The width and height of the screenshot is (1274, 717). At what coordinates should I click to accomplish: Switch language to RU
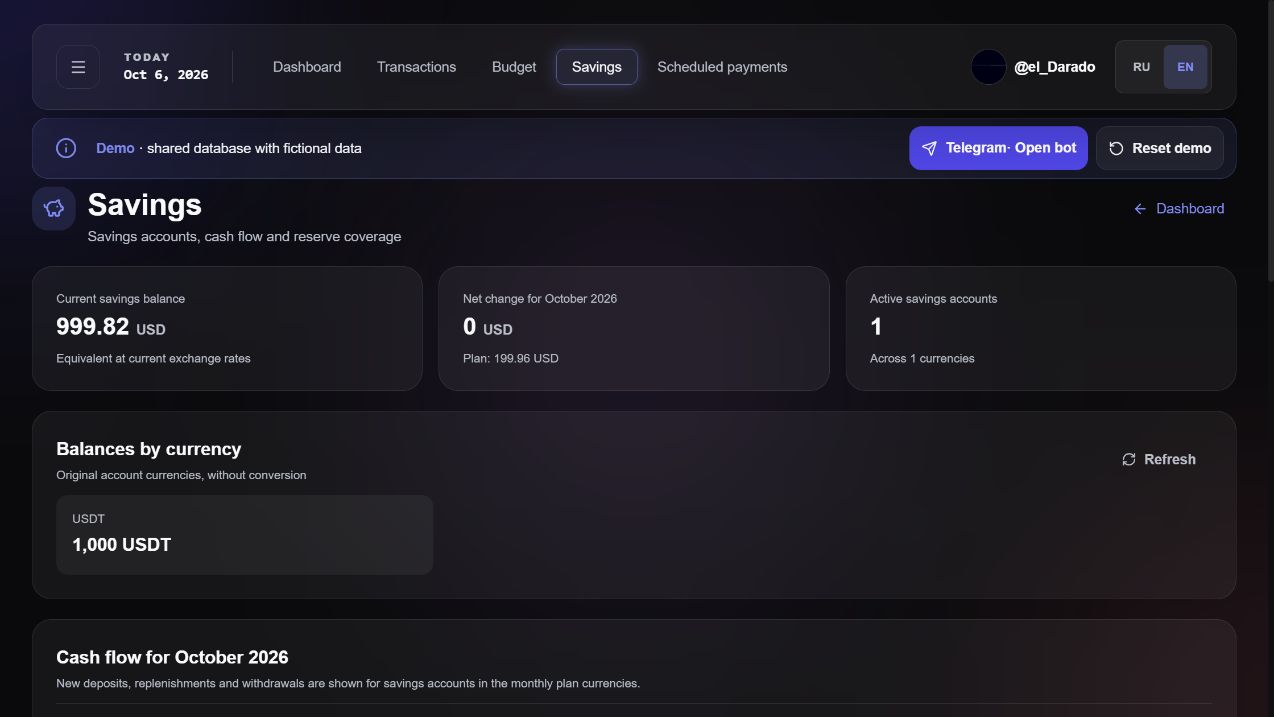pyautogui.click(x=1141, y=67)
